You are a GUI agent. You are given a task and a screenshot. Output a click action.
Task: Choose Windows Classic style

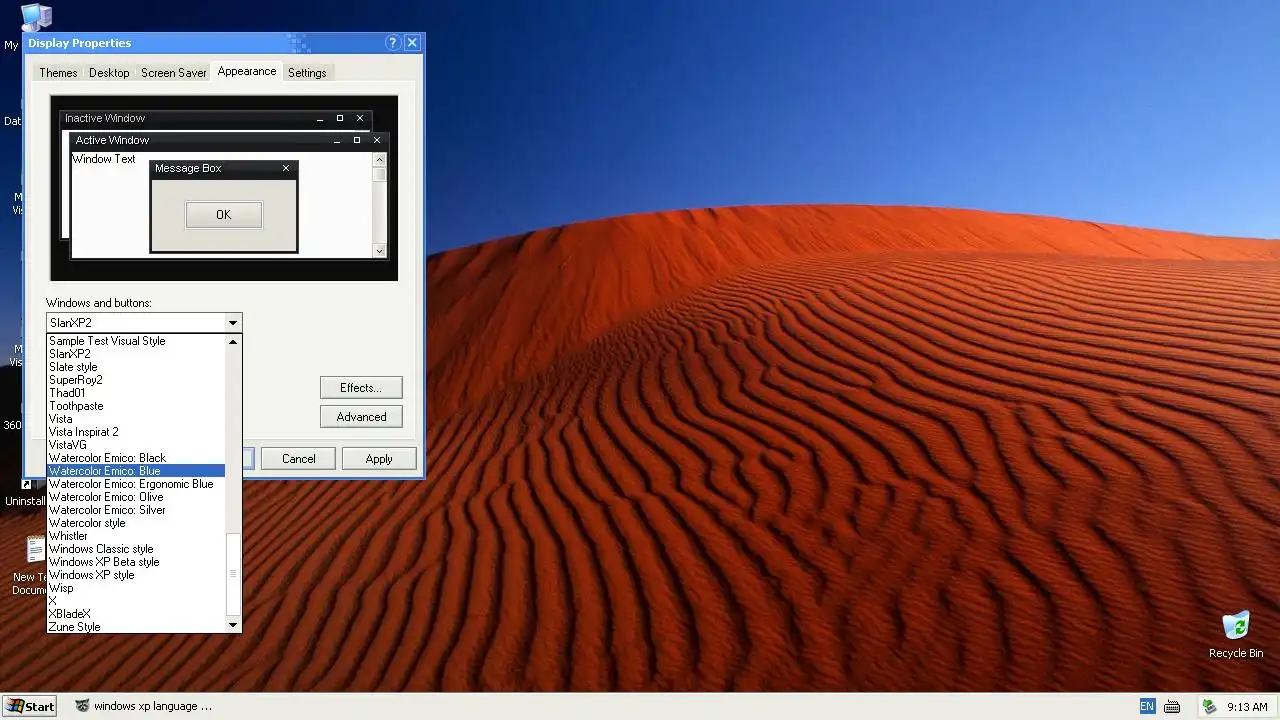136,549
